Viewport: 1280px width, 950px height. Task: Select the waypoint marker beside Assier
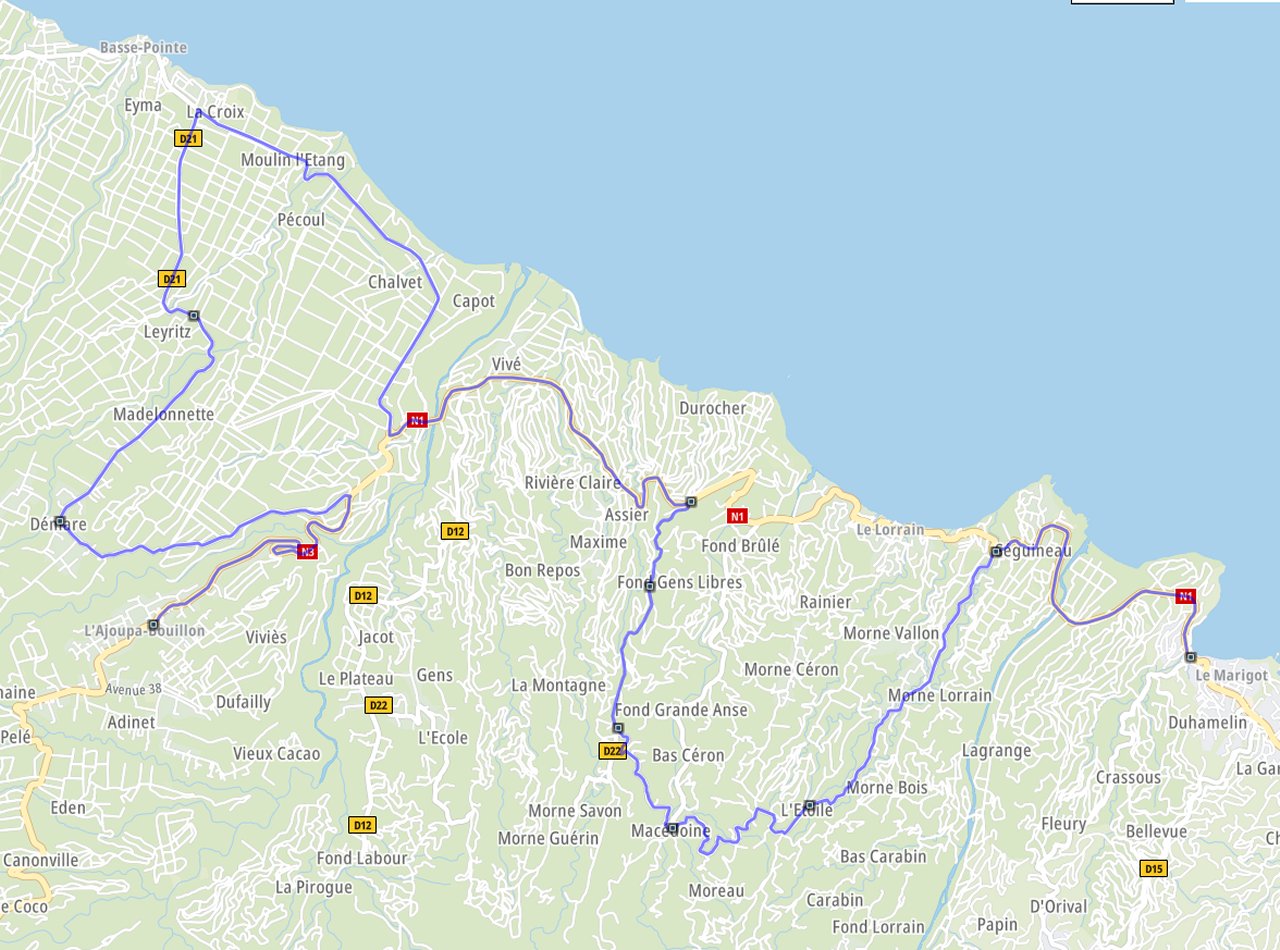690,501
